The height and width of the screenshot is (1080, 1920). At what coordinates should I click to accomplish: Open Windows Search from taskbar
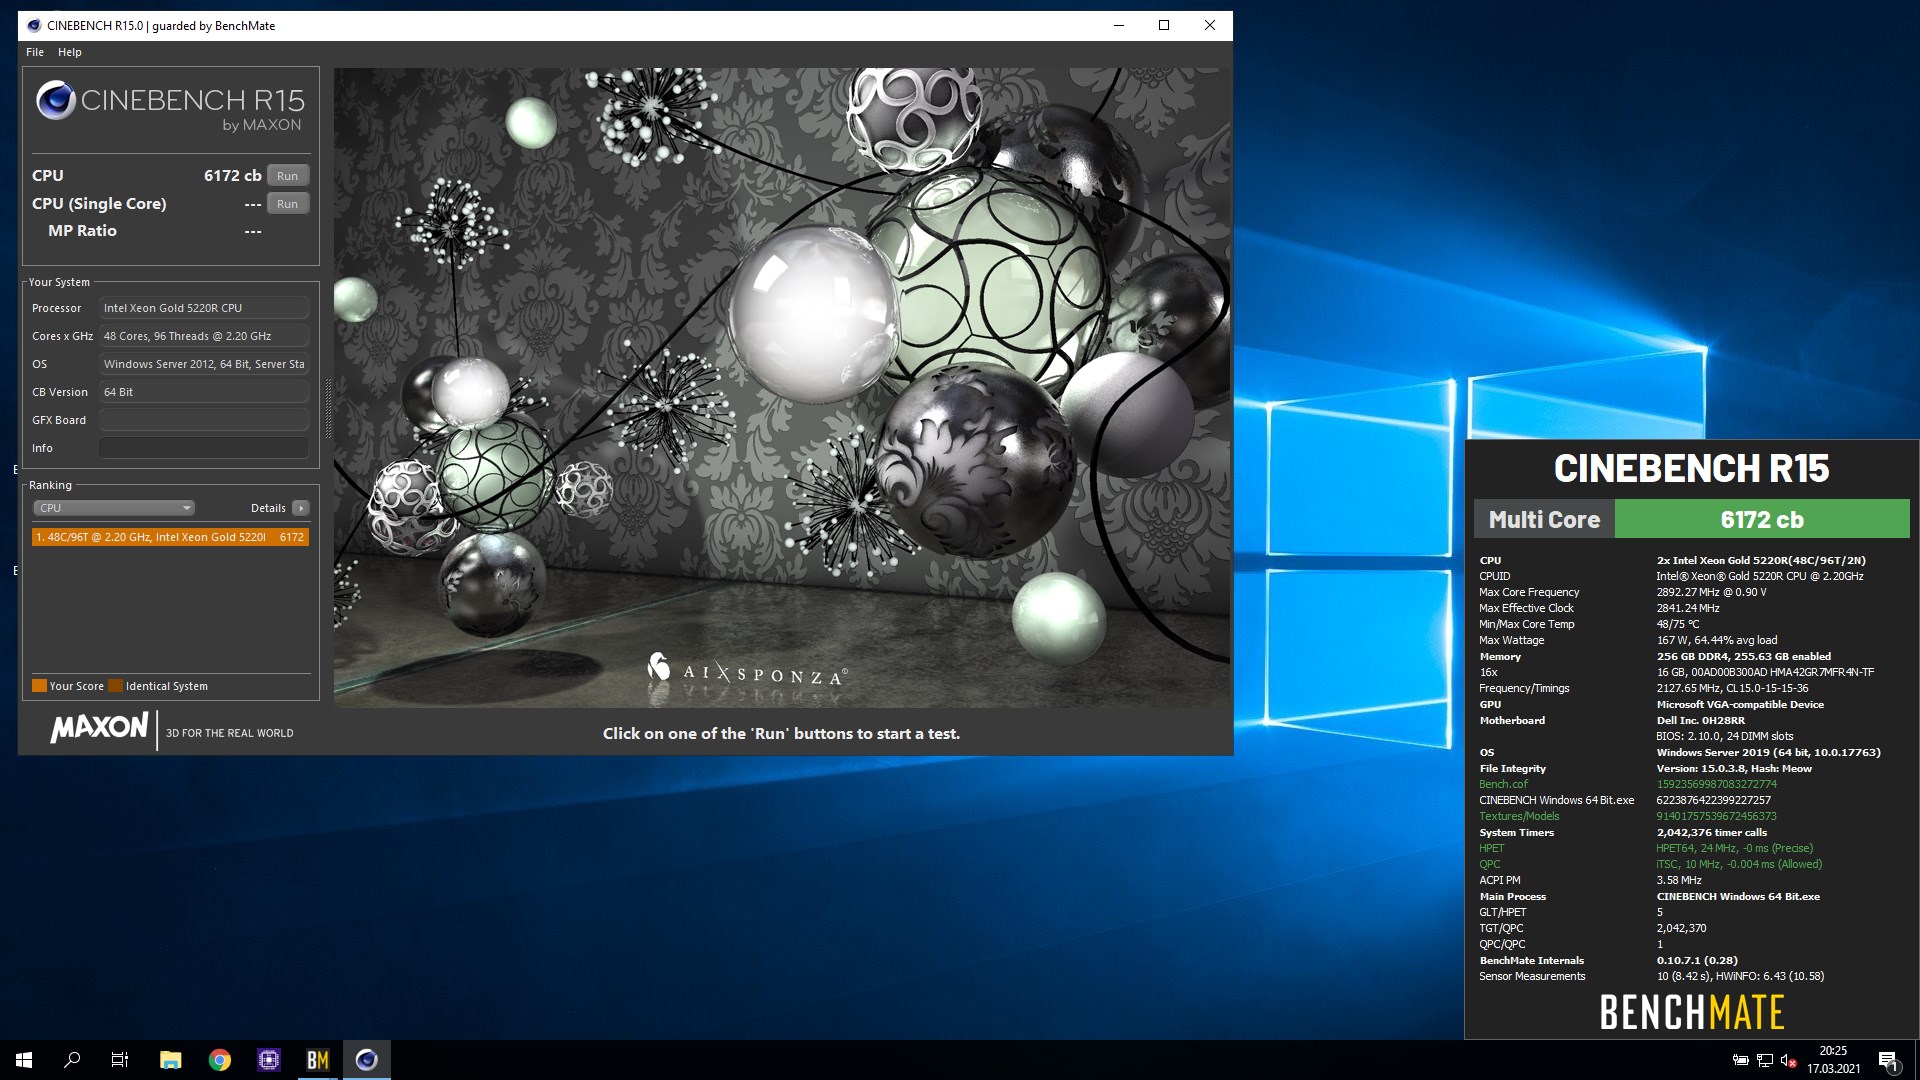(x=72, y=1060)
